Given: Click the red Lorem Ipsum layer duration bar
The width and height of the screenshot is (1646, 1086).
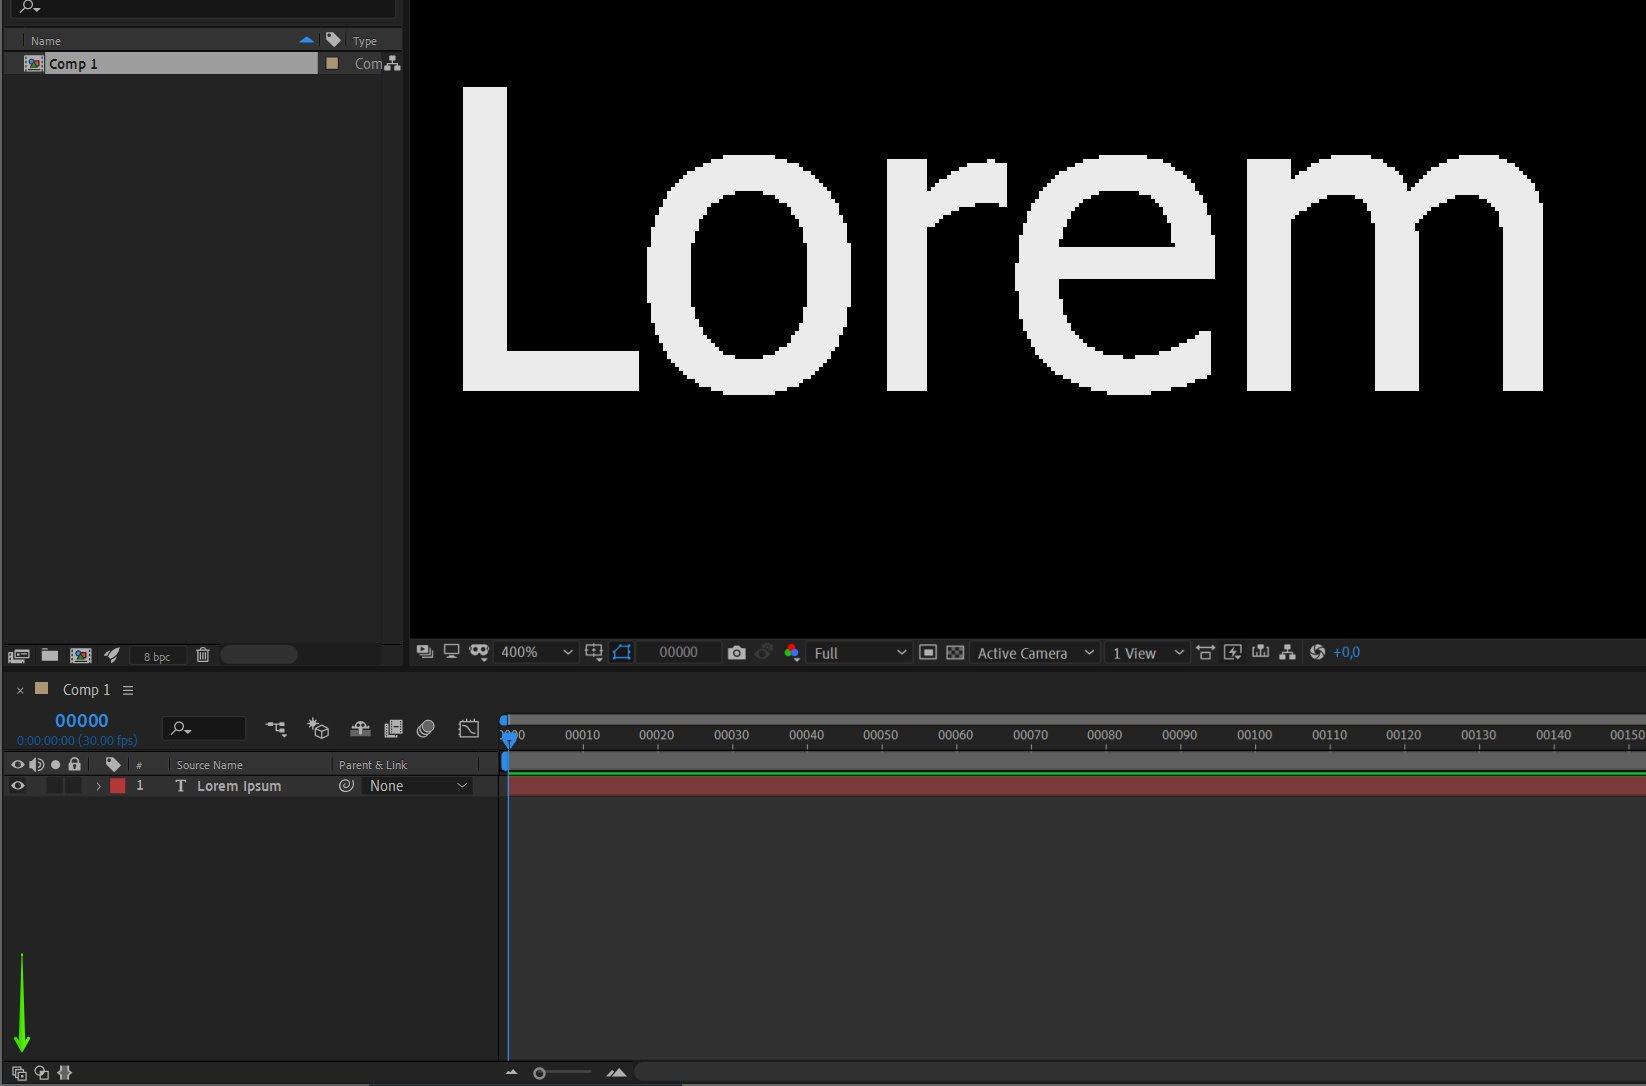Looking at the screenshot, I should [x=1075, y=786].
